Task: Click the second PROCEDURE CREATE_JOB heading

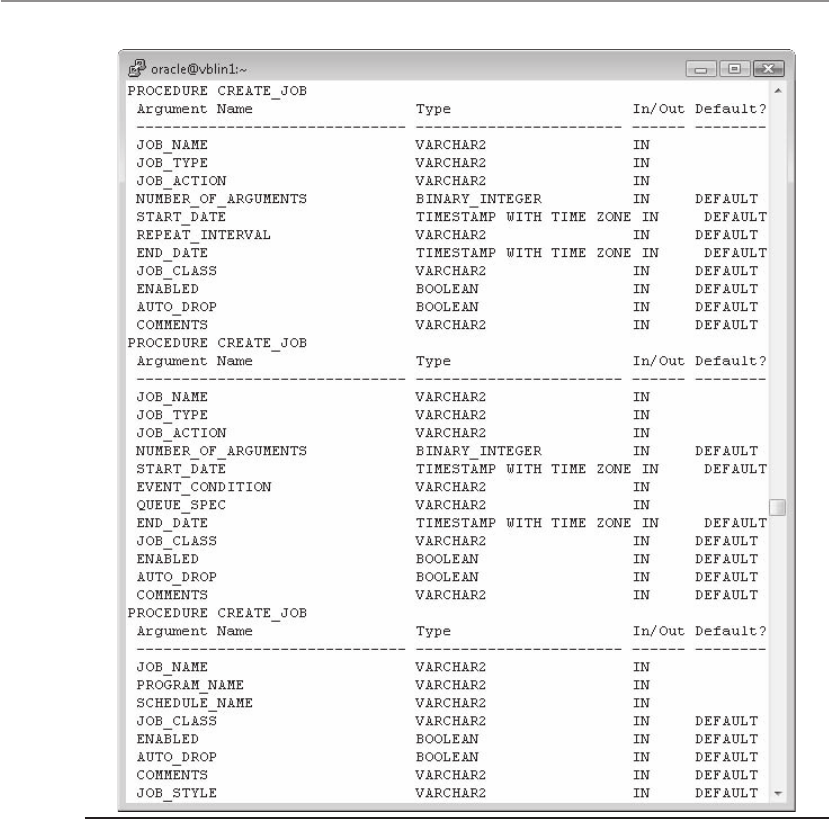Action: click(217, 343)
